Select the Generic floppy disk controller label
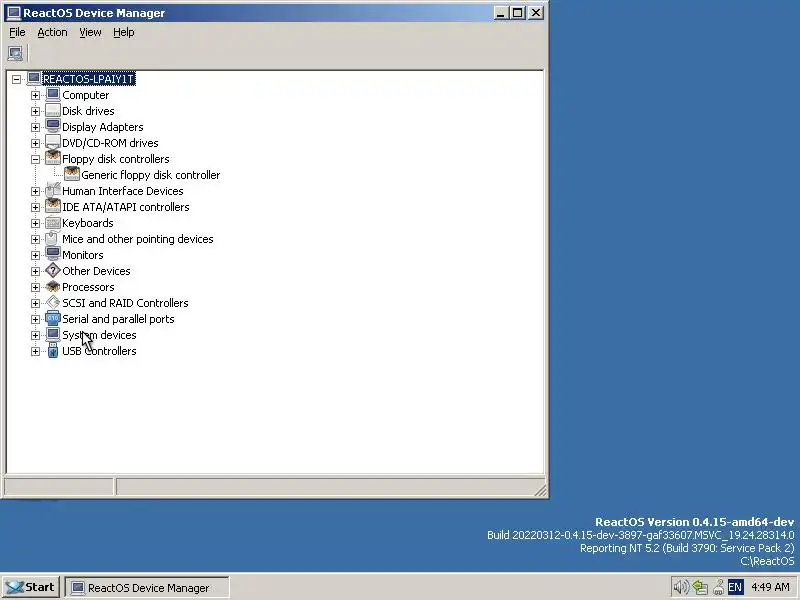 tap(151, 175)
